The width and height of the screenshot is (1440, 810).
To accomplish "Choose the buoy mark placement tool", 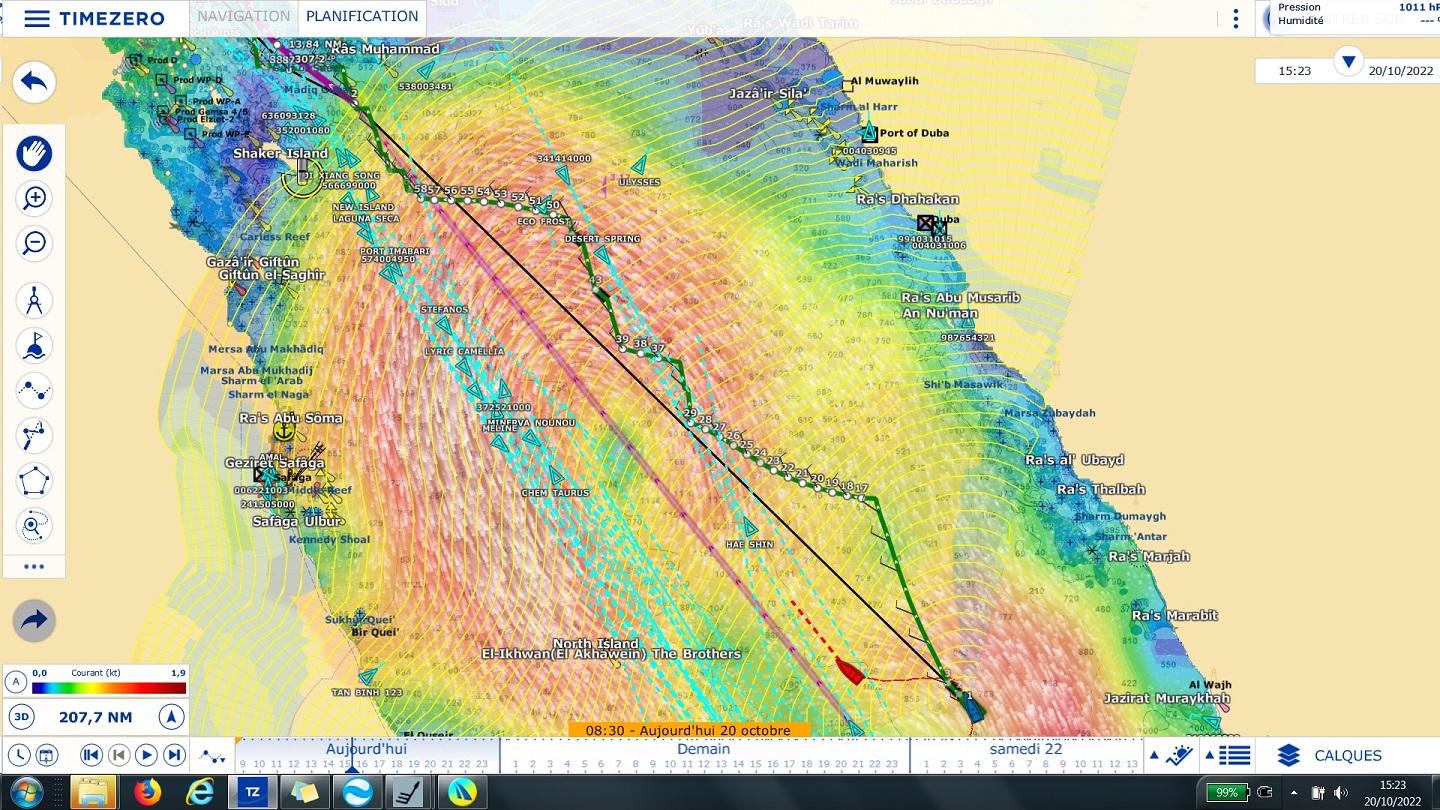I will point(34,346).
